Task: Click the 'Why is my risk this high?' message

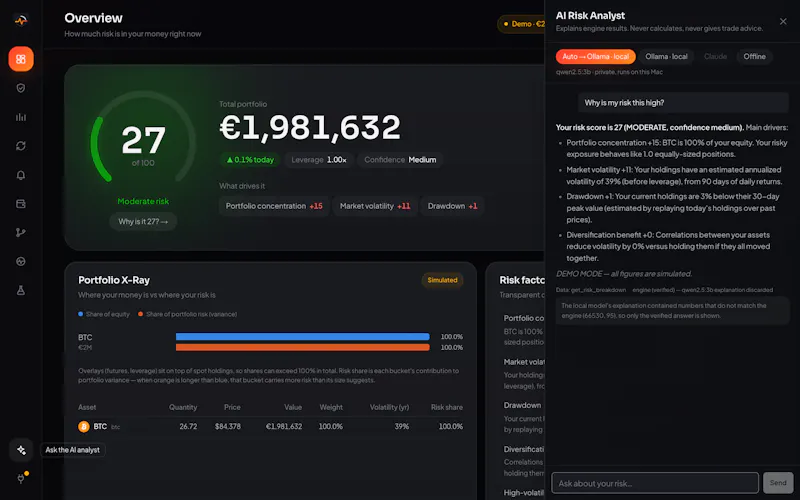Action: [x=683, y=103]
